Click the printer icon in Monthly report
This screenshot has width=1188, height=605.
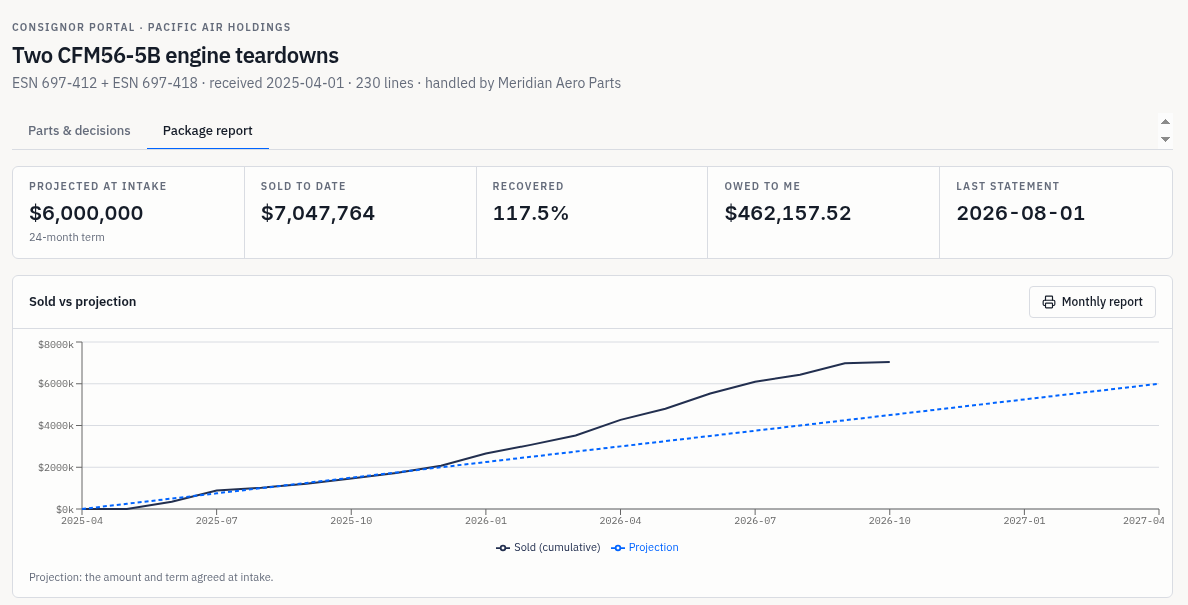click(1049, 302)
